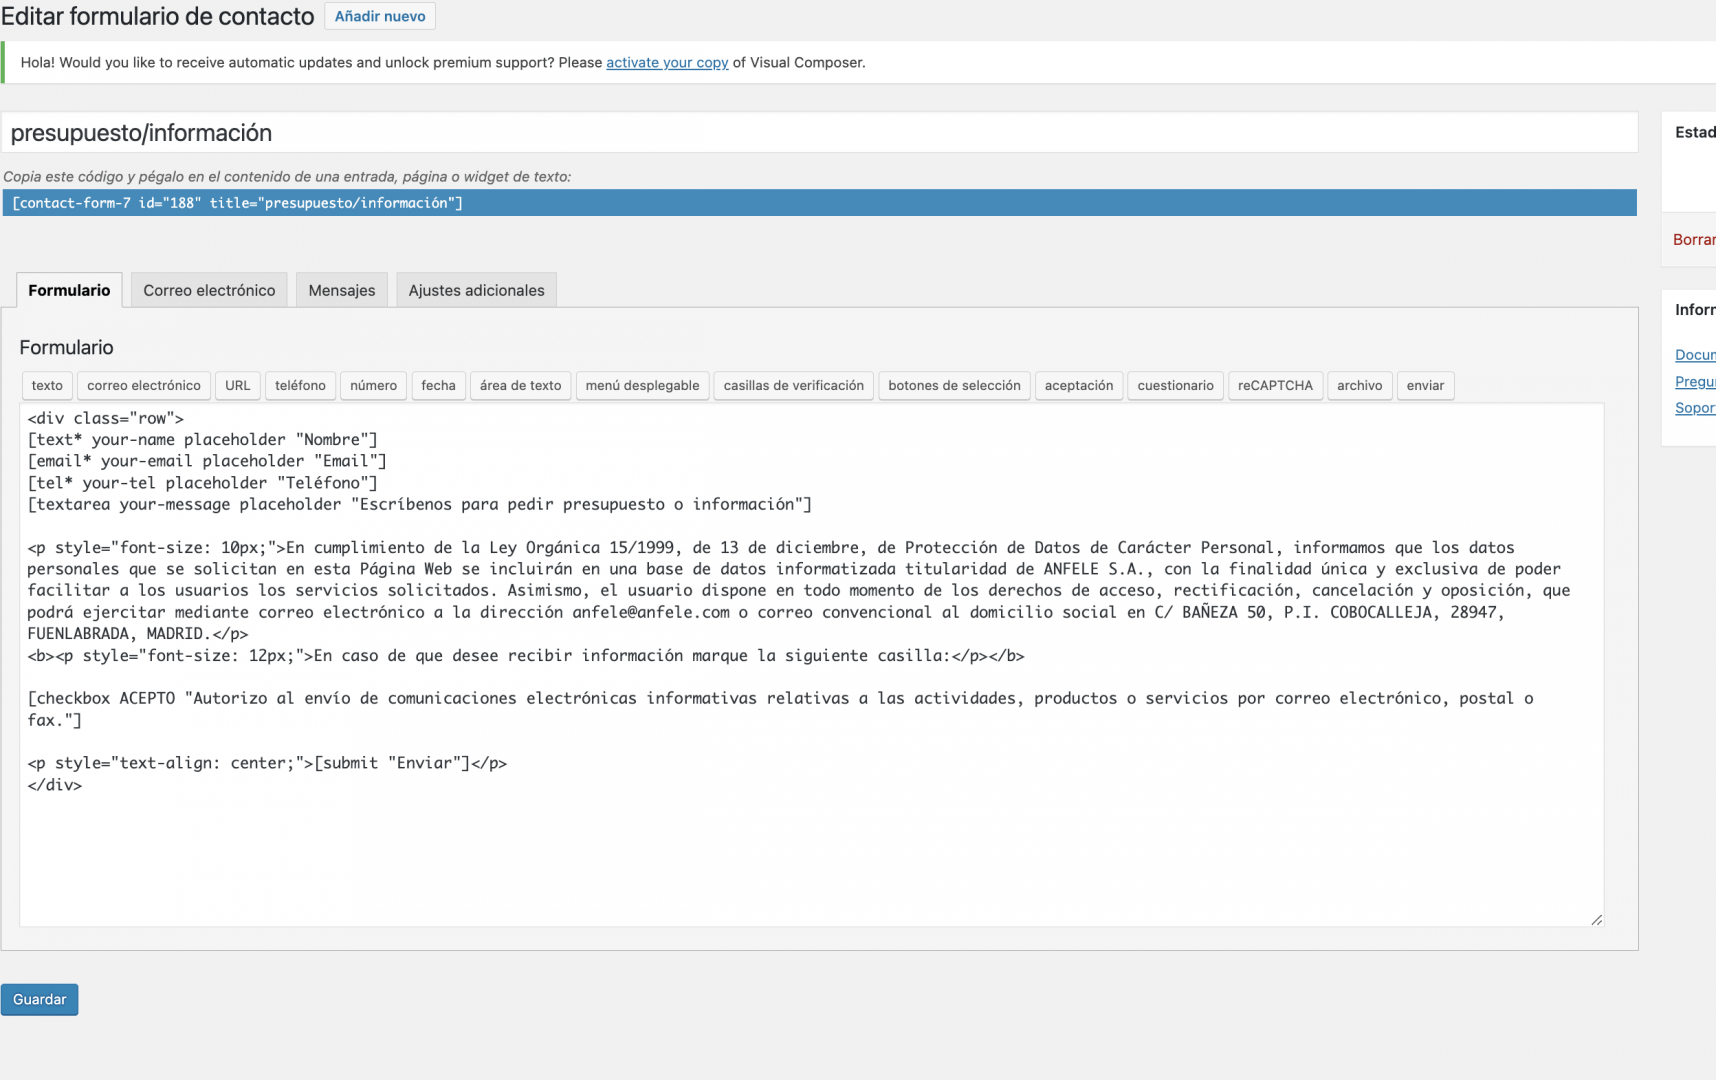
Task: Insert a correo electrónico tag
Action: coord(144,385)
